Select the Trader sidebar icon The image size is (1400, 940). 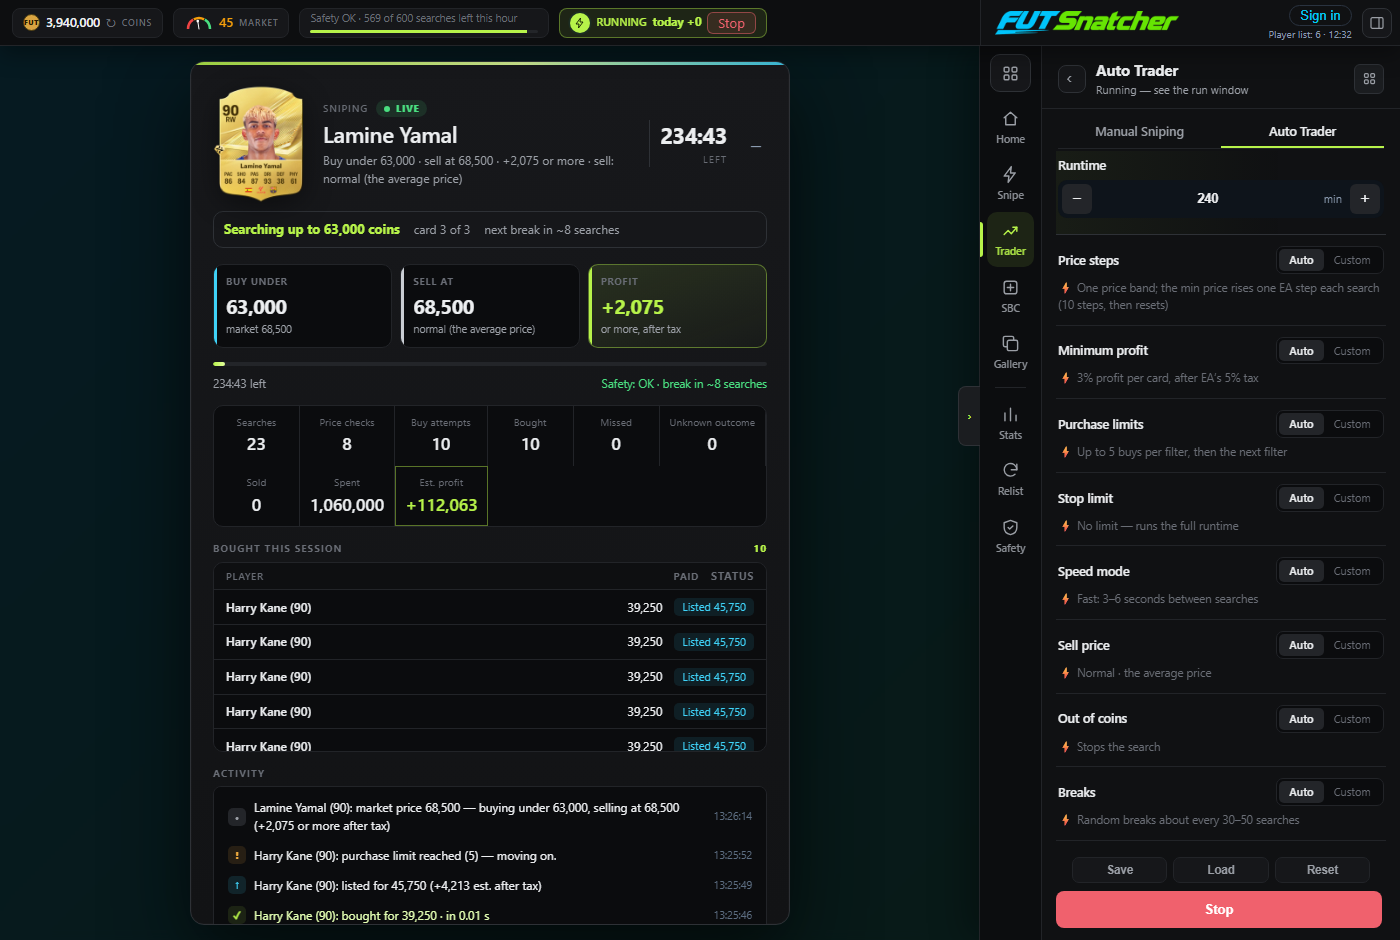1010,239
